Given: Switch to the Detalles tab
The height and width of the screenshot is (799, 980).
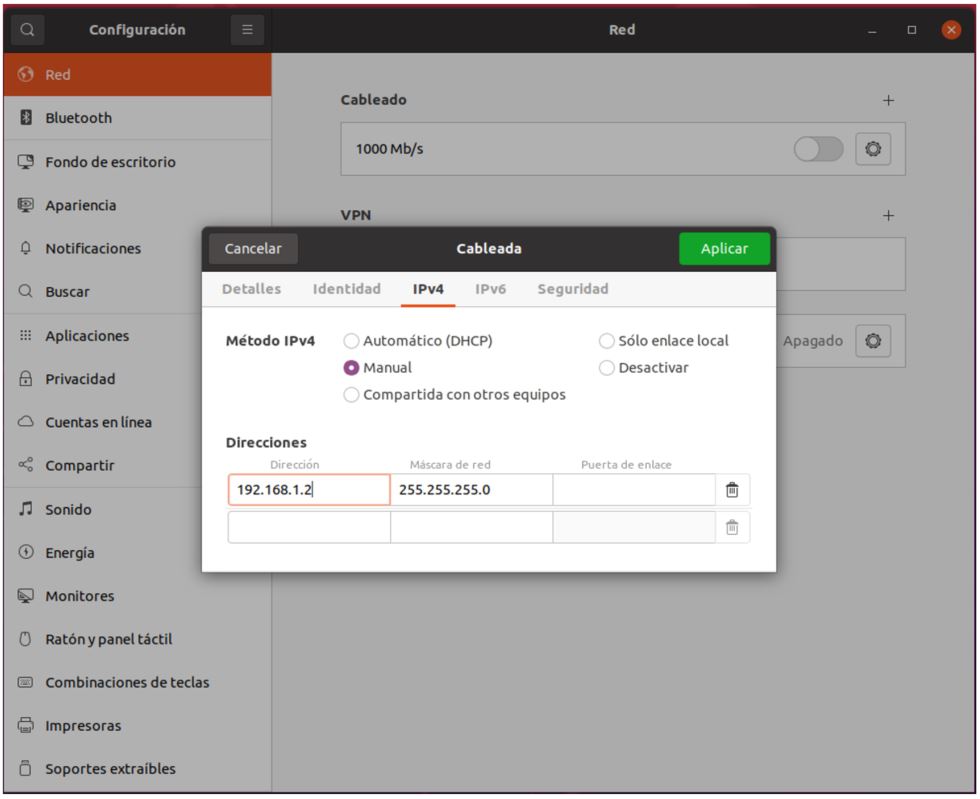Looking at the screenshot, I should point(251,289).
